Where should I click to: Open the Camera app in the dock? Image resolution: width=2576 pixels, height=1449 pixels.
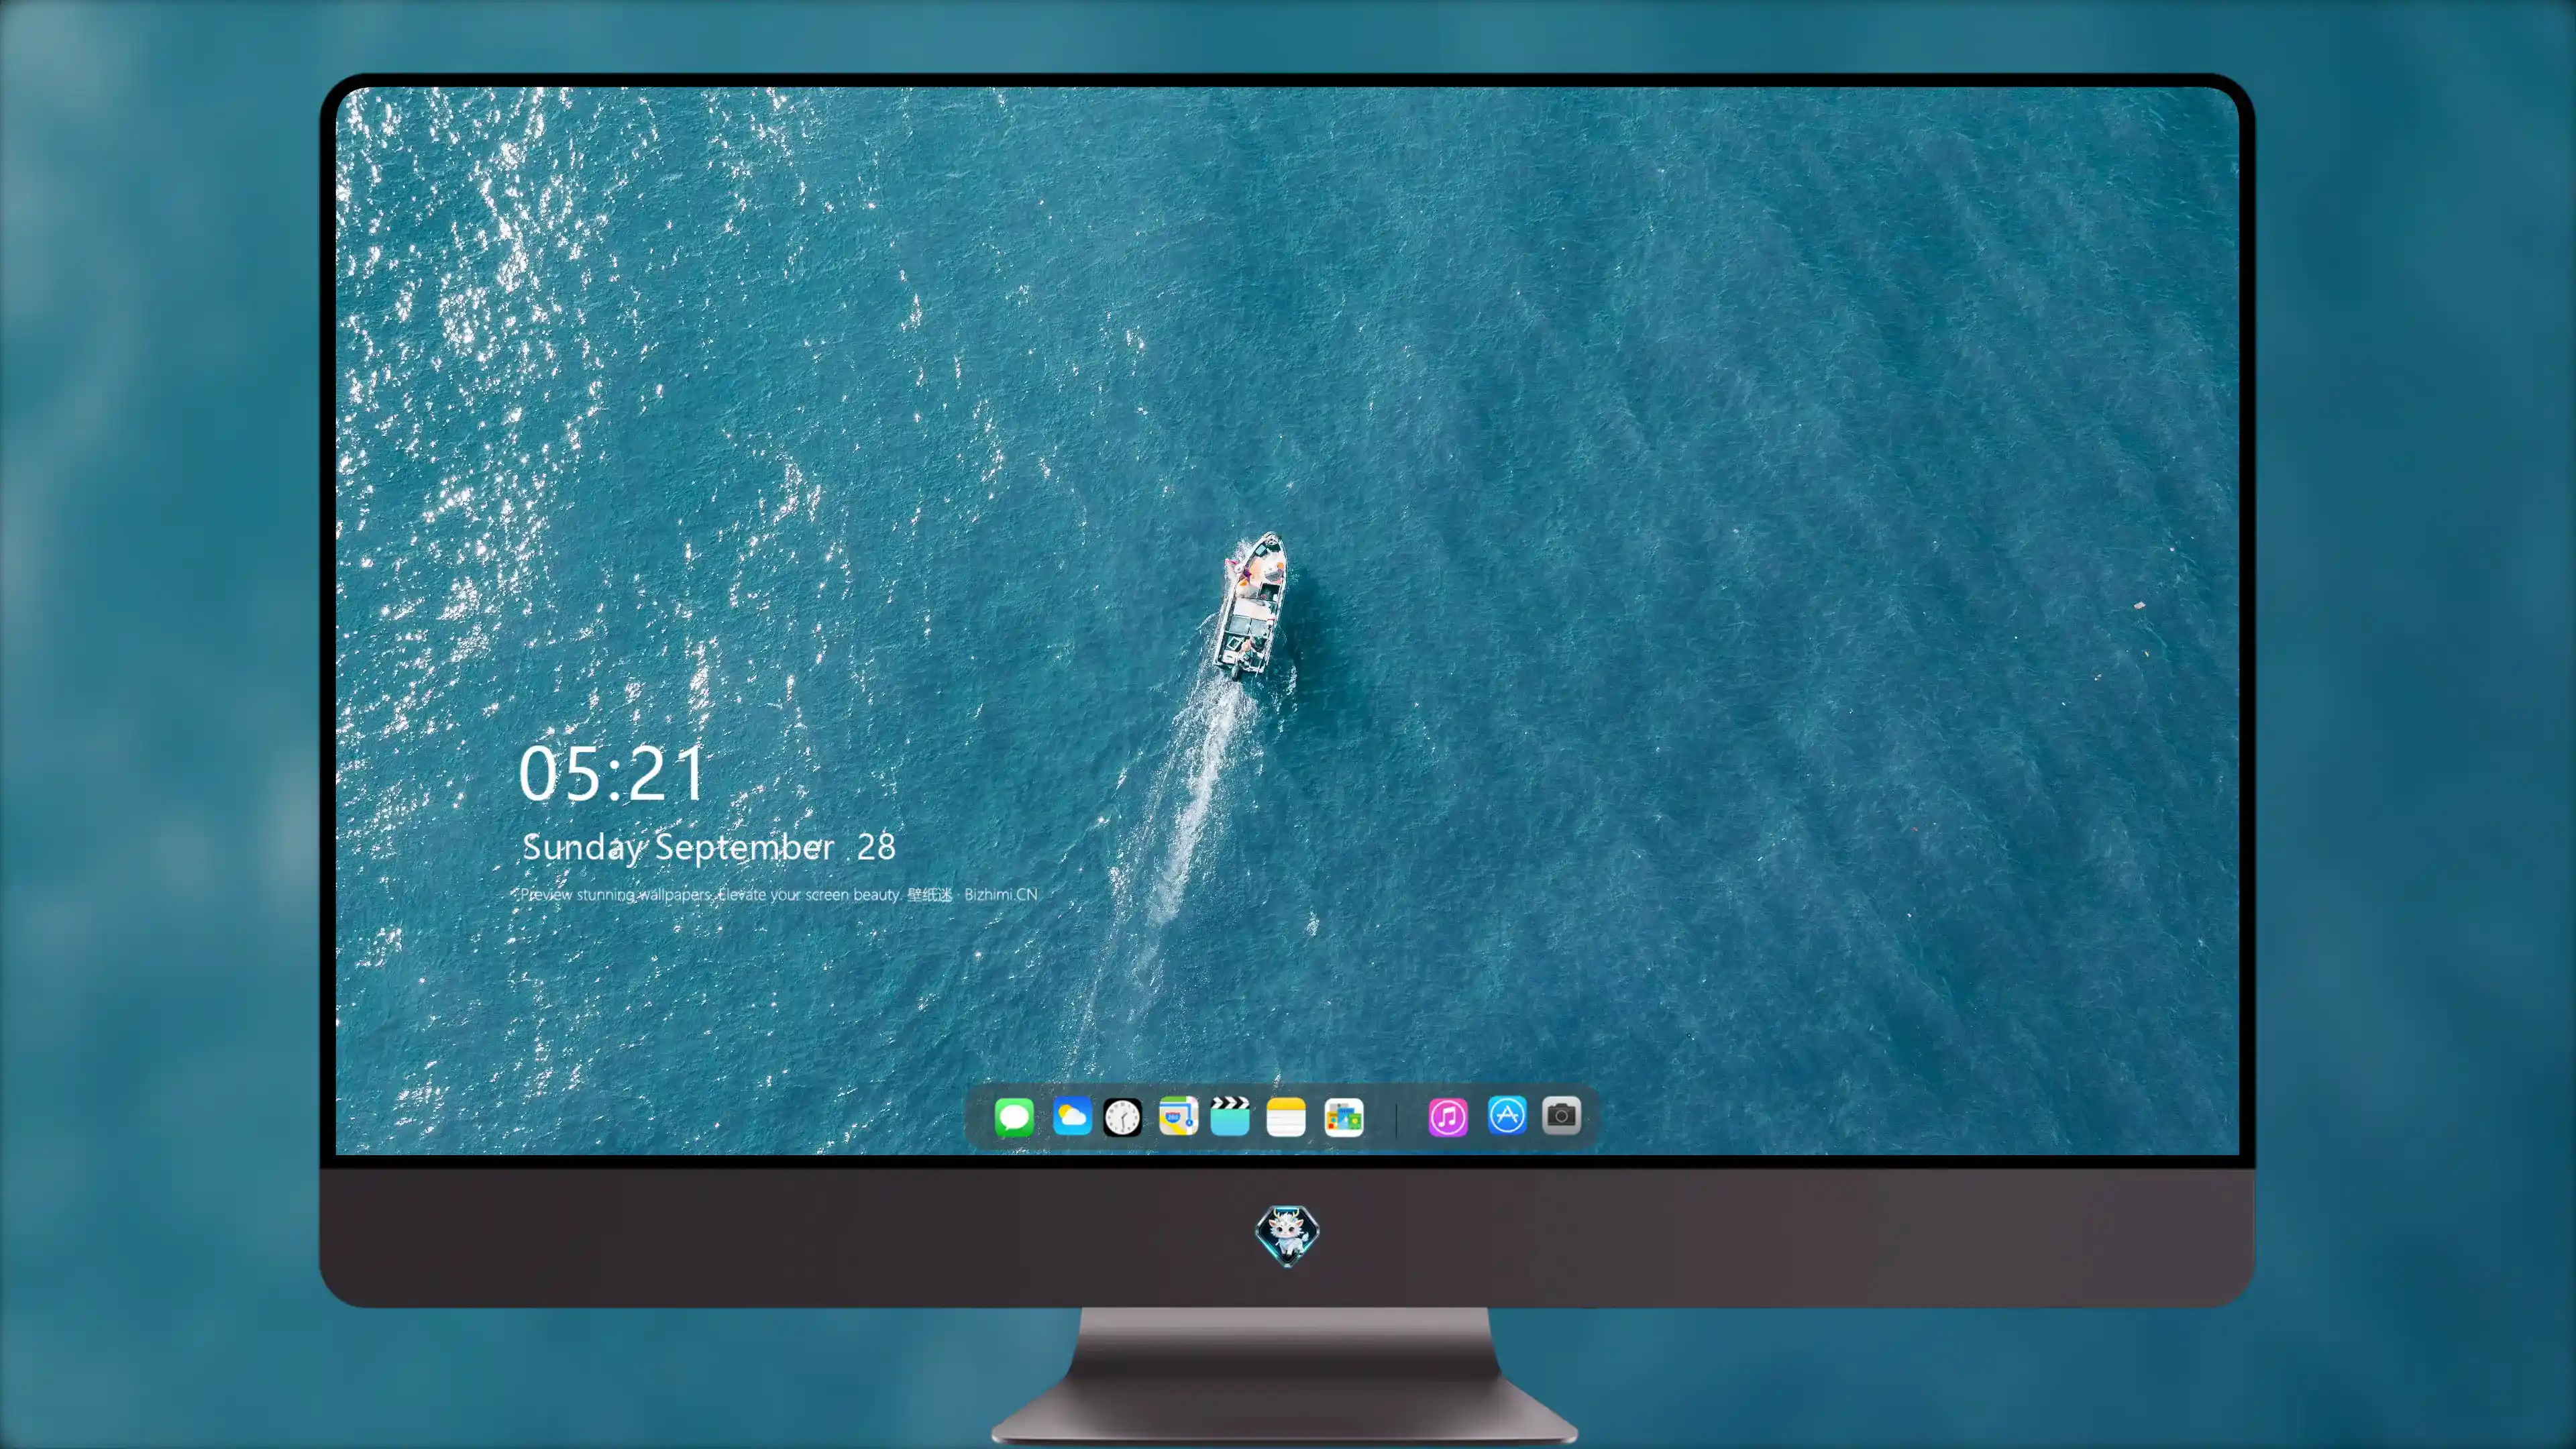pos(1561,1115)
